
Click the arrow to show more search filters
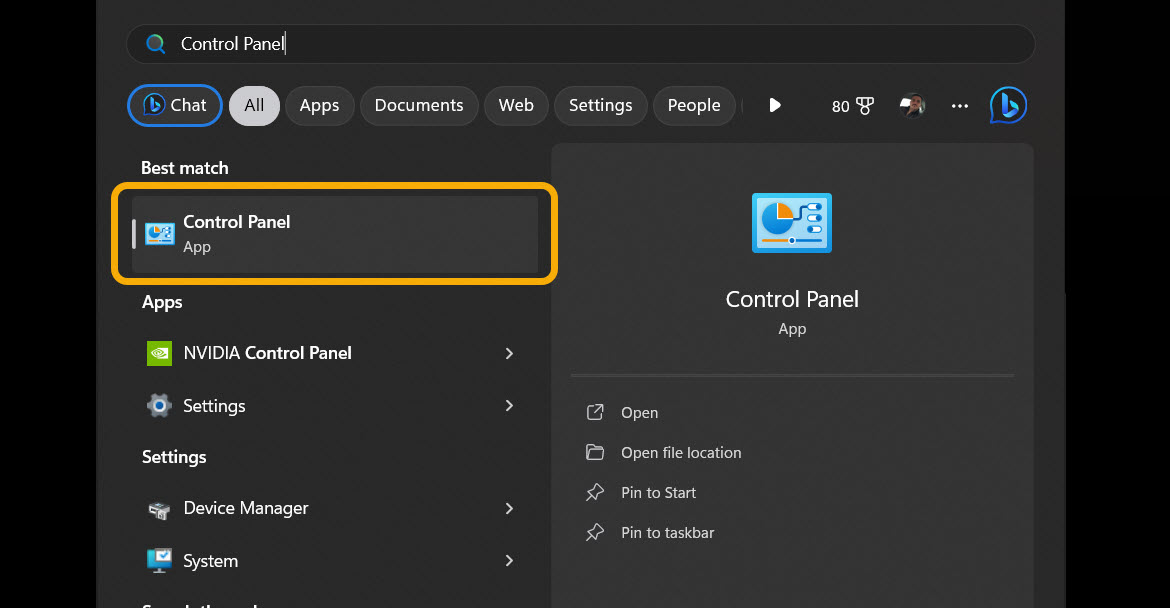[775, 105]
